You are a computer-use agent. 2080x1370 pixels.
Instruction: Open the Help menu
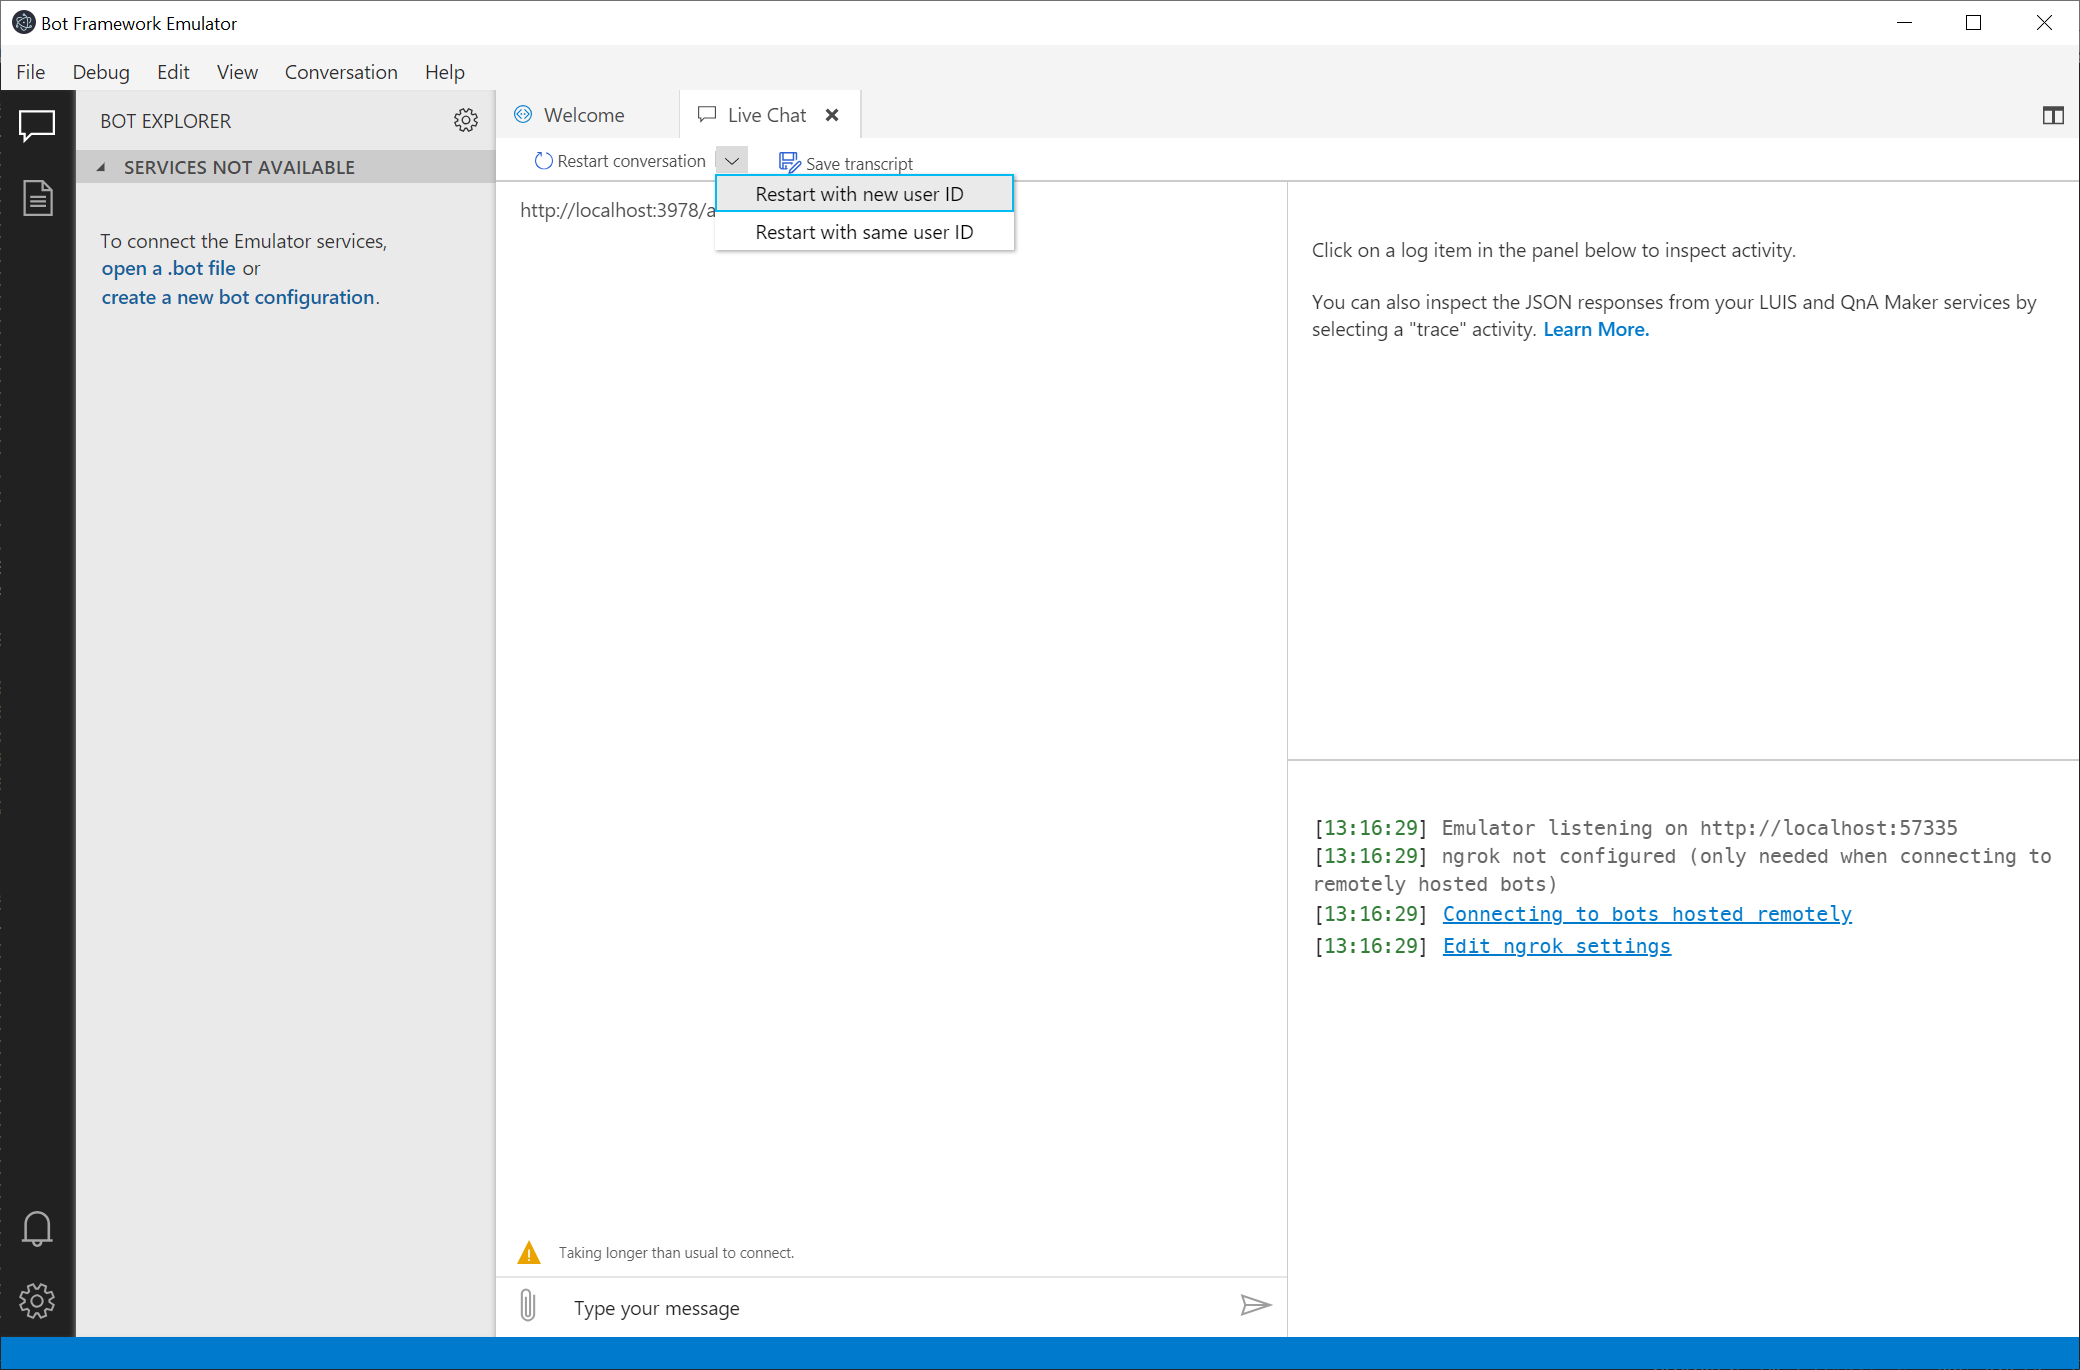[x=445, y=72]
